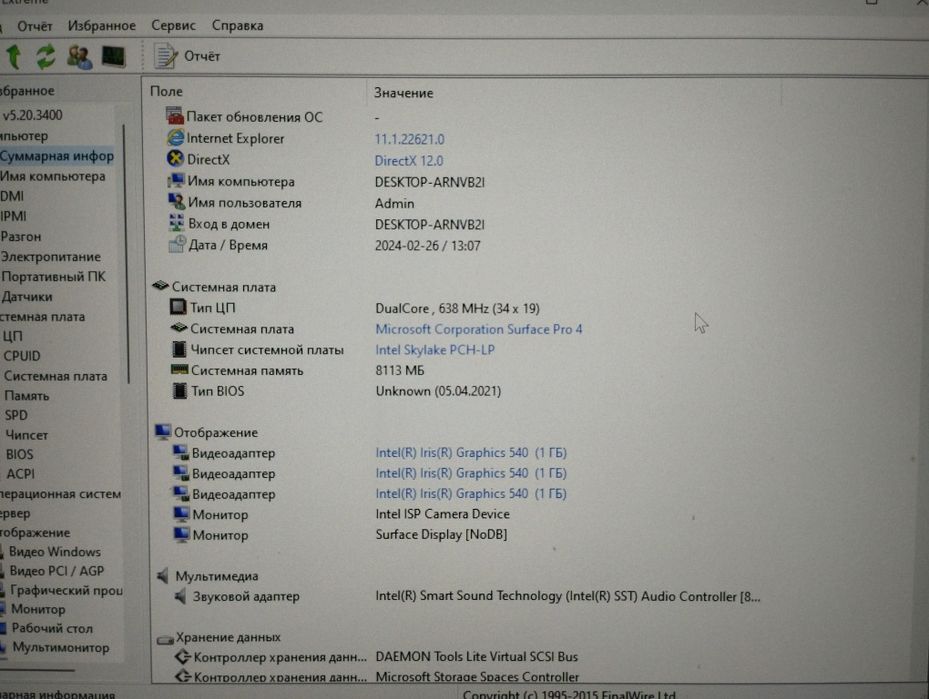Select the Intel ISP Camera Device value
Screen dimensions: 929x699
pyautogui.click(x=443, y=514)
